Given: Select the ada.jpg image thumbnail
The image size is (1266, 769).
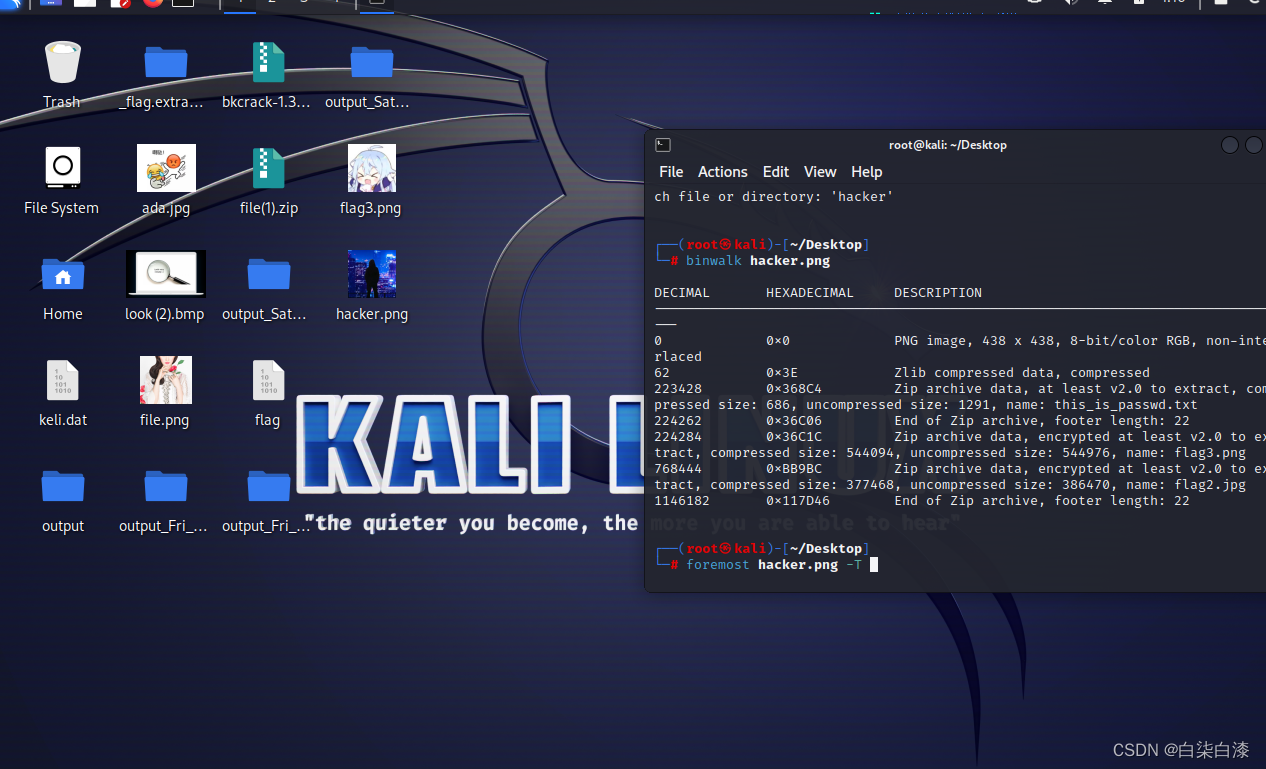Looking at the screenshot, I should (x=165, y=170).
